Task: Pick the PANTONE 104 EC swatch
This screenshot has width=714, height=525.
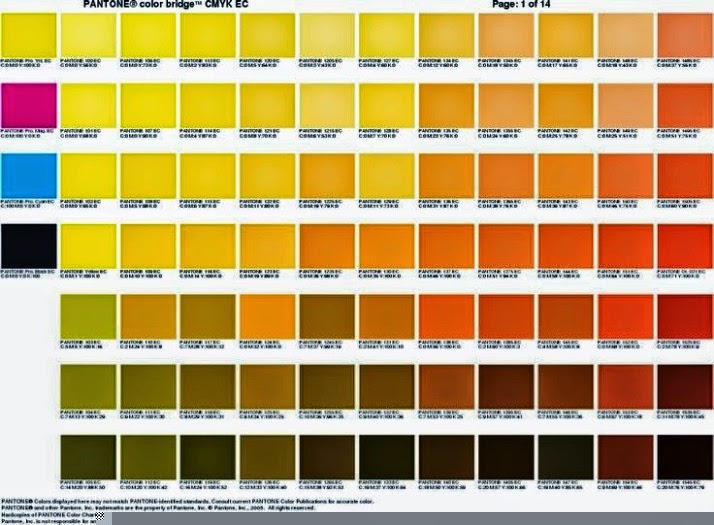Action: tap(88, 387)
